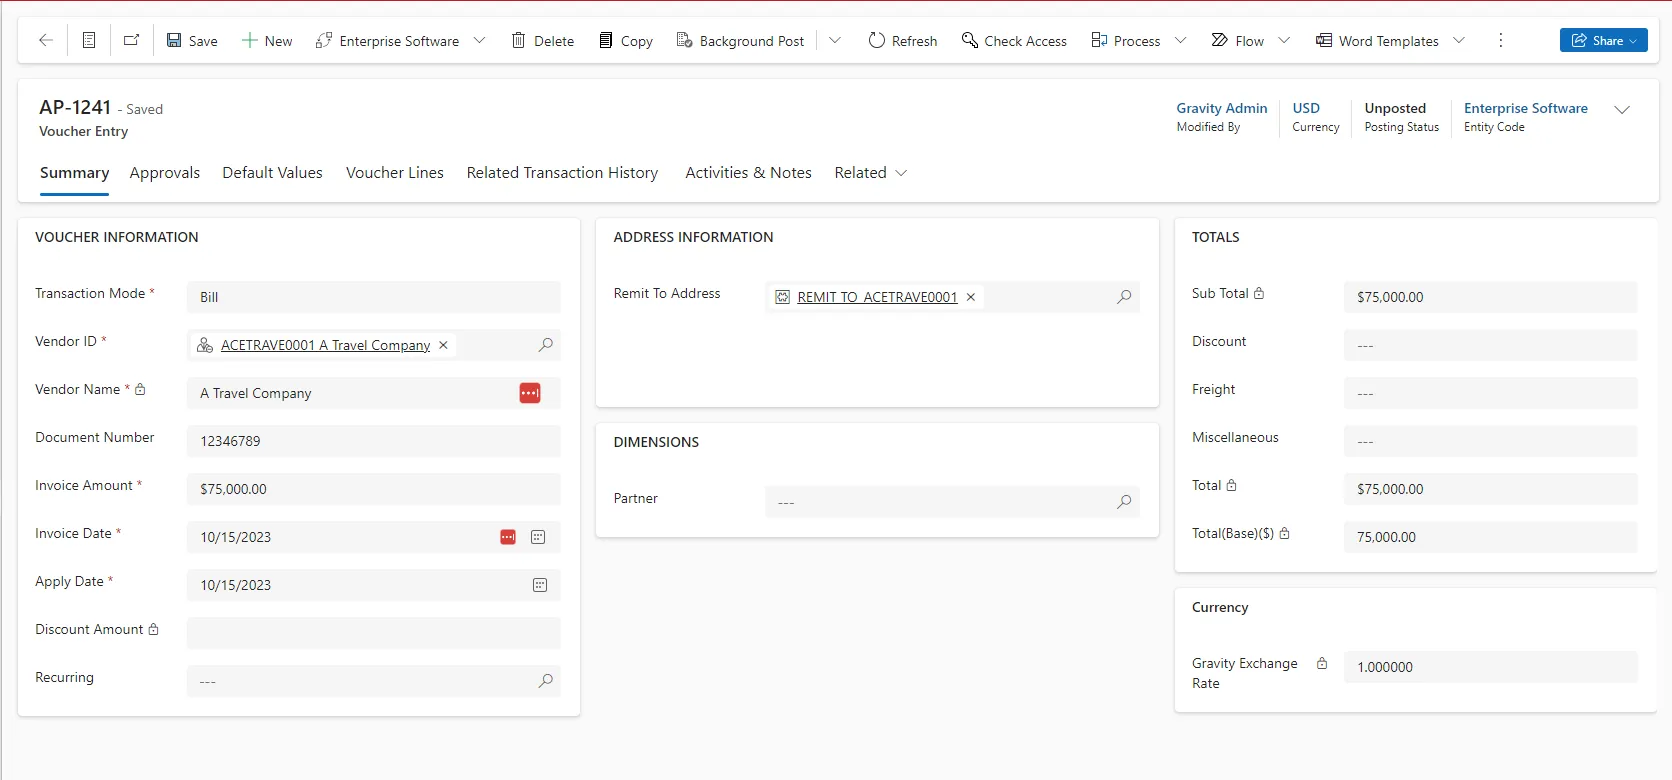
Task: Open Apply Date calendar picker
Action: click(540, 585)
